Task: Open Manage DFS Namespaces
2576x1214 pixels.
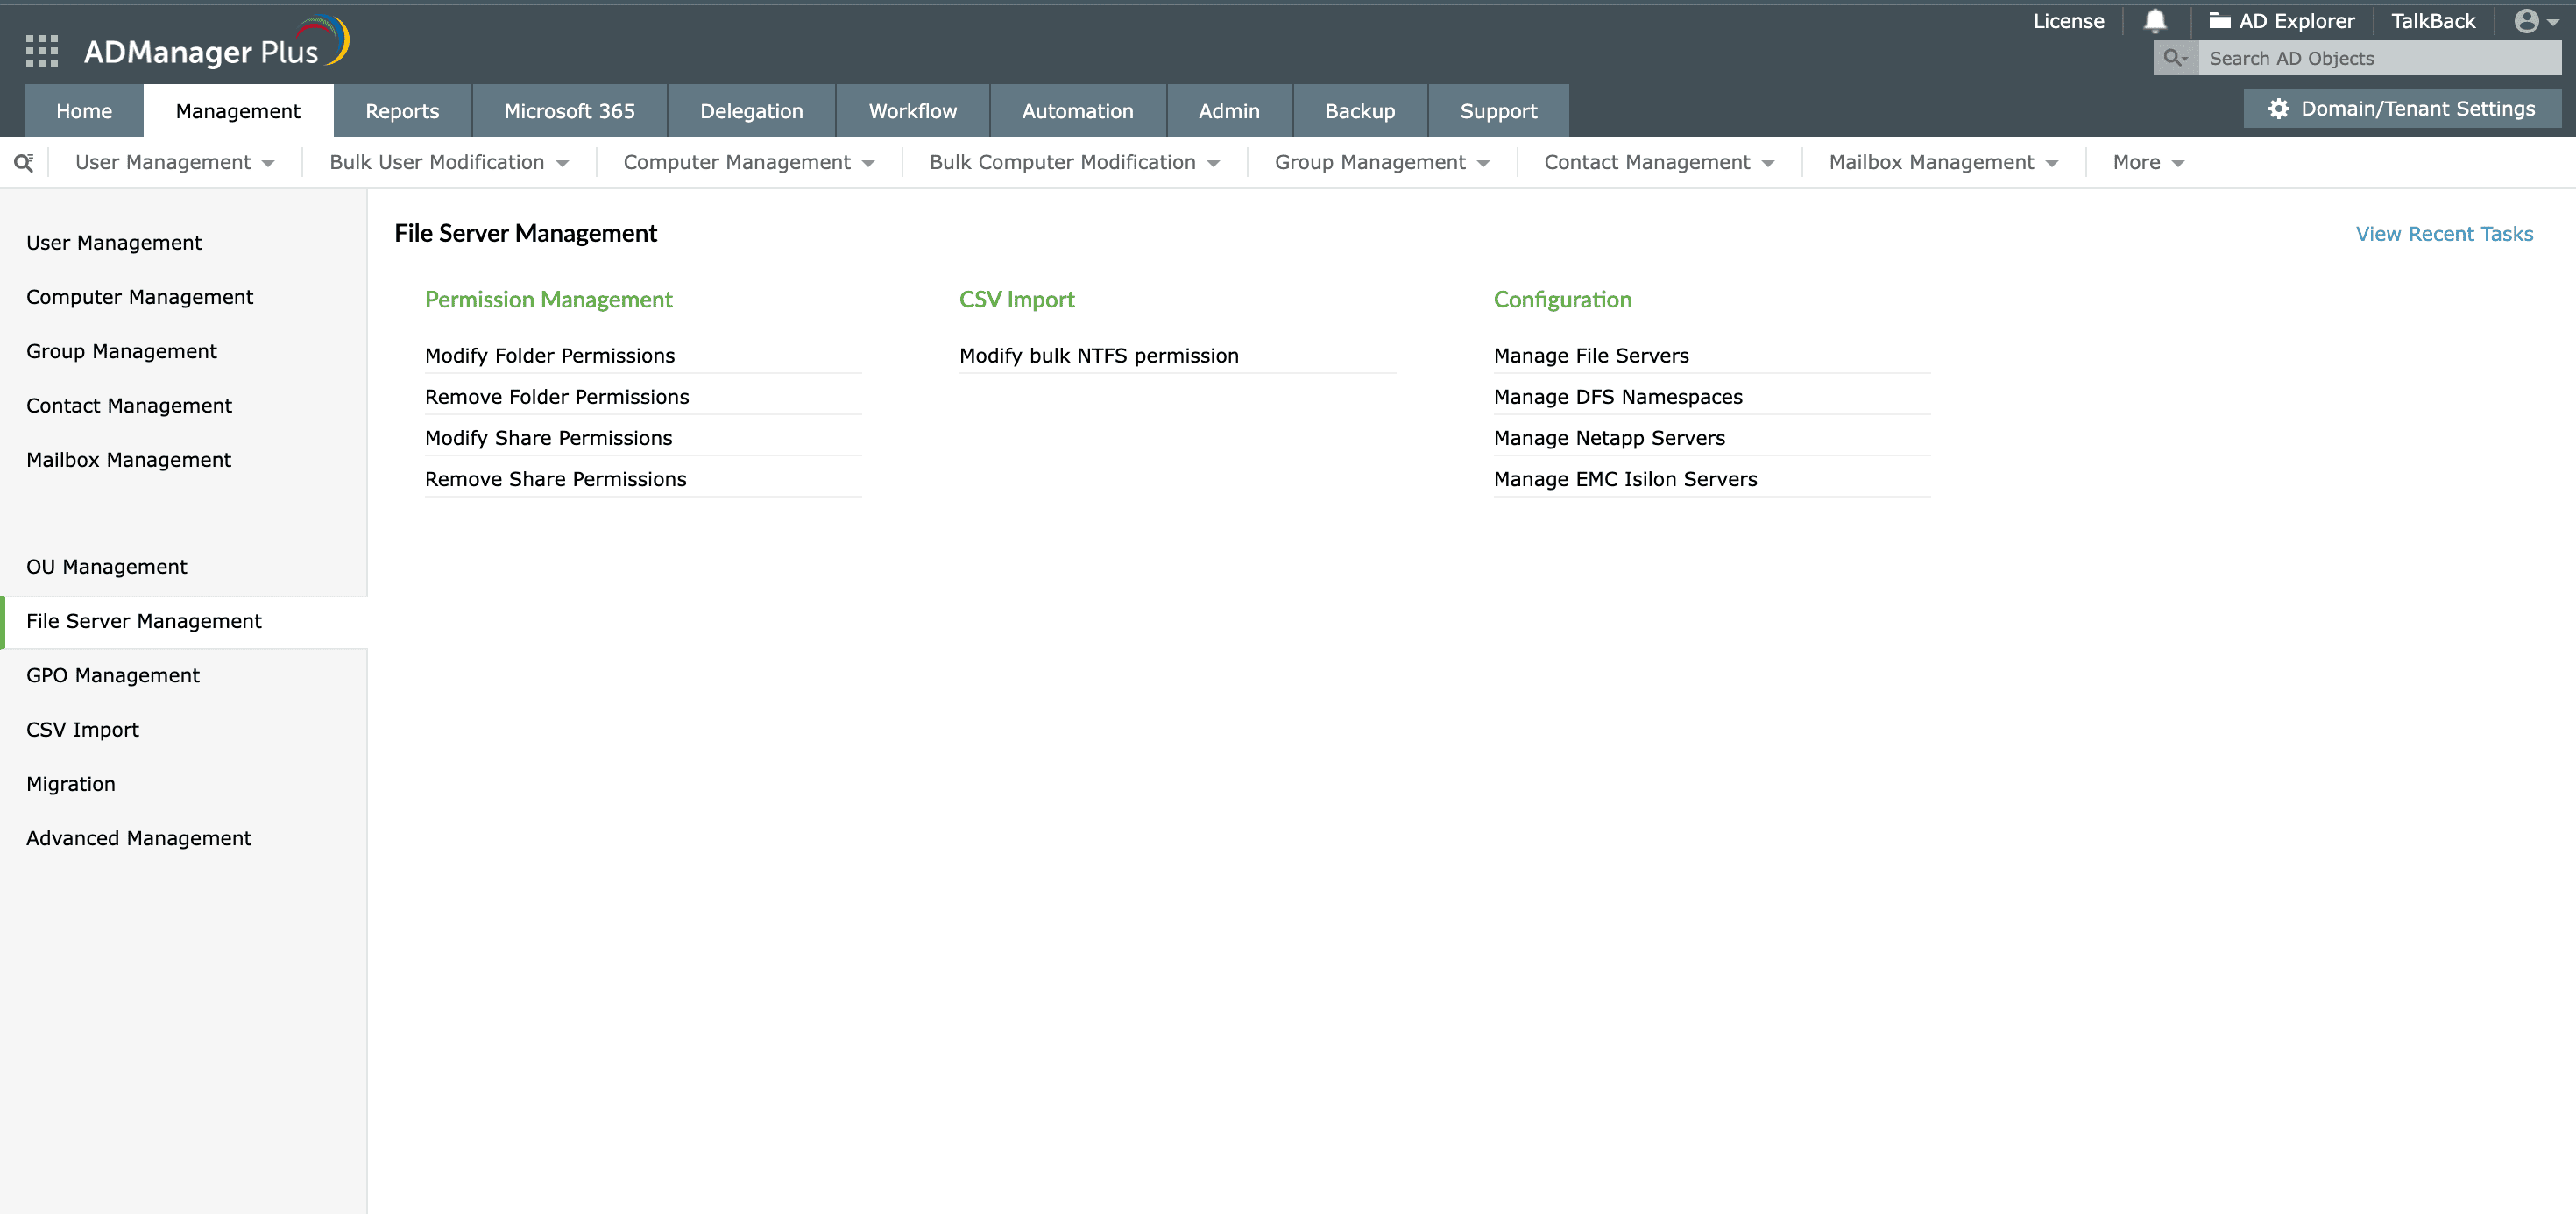Action: pos(1617,397)
